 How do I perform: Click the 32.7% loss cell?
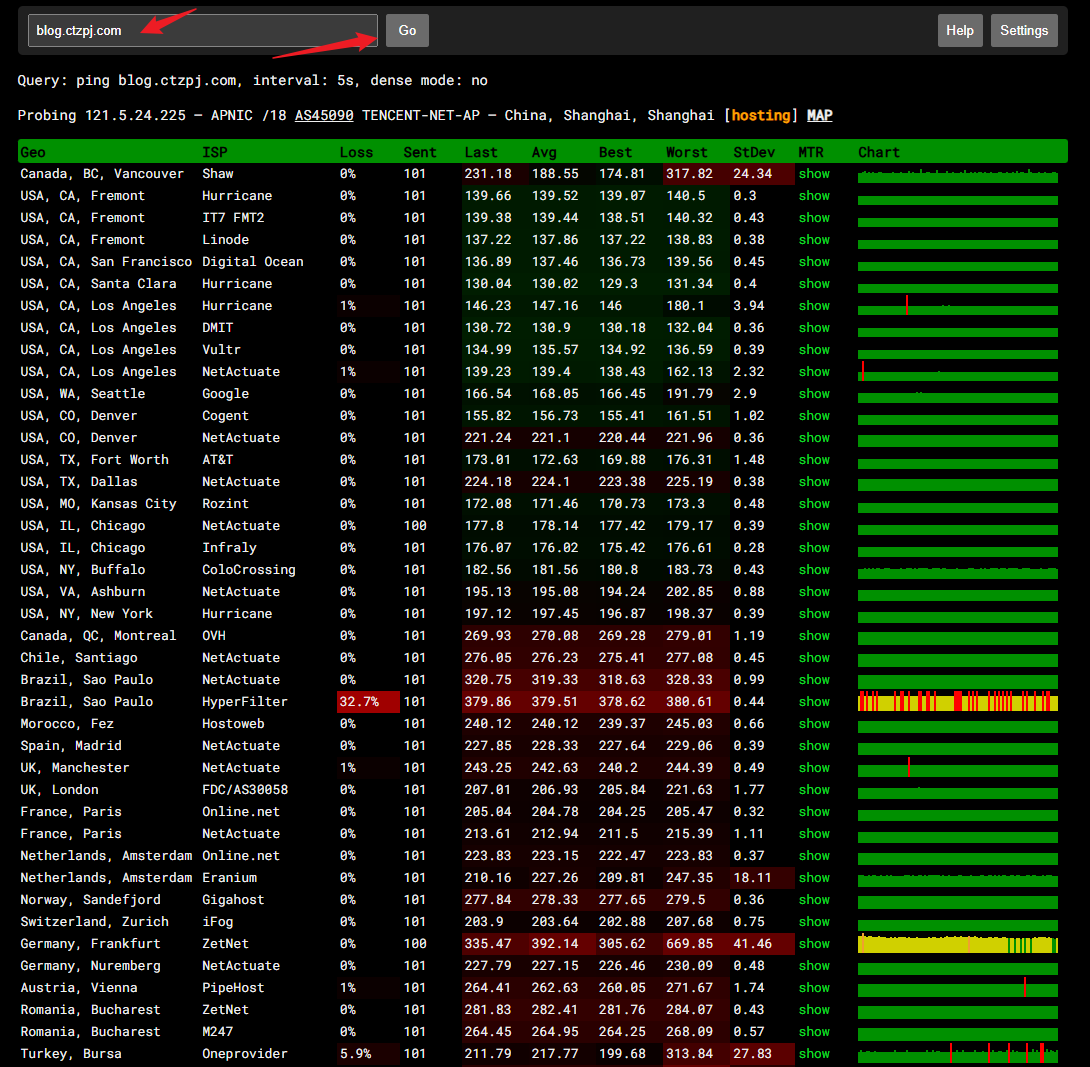click(x=368, y=702)
